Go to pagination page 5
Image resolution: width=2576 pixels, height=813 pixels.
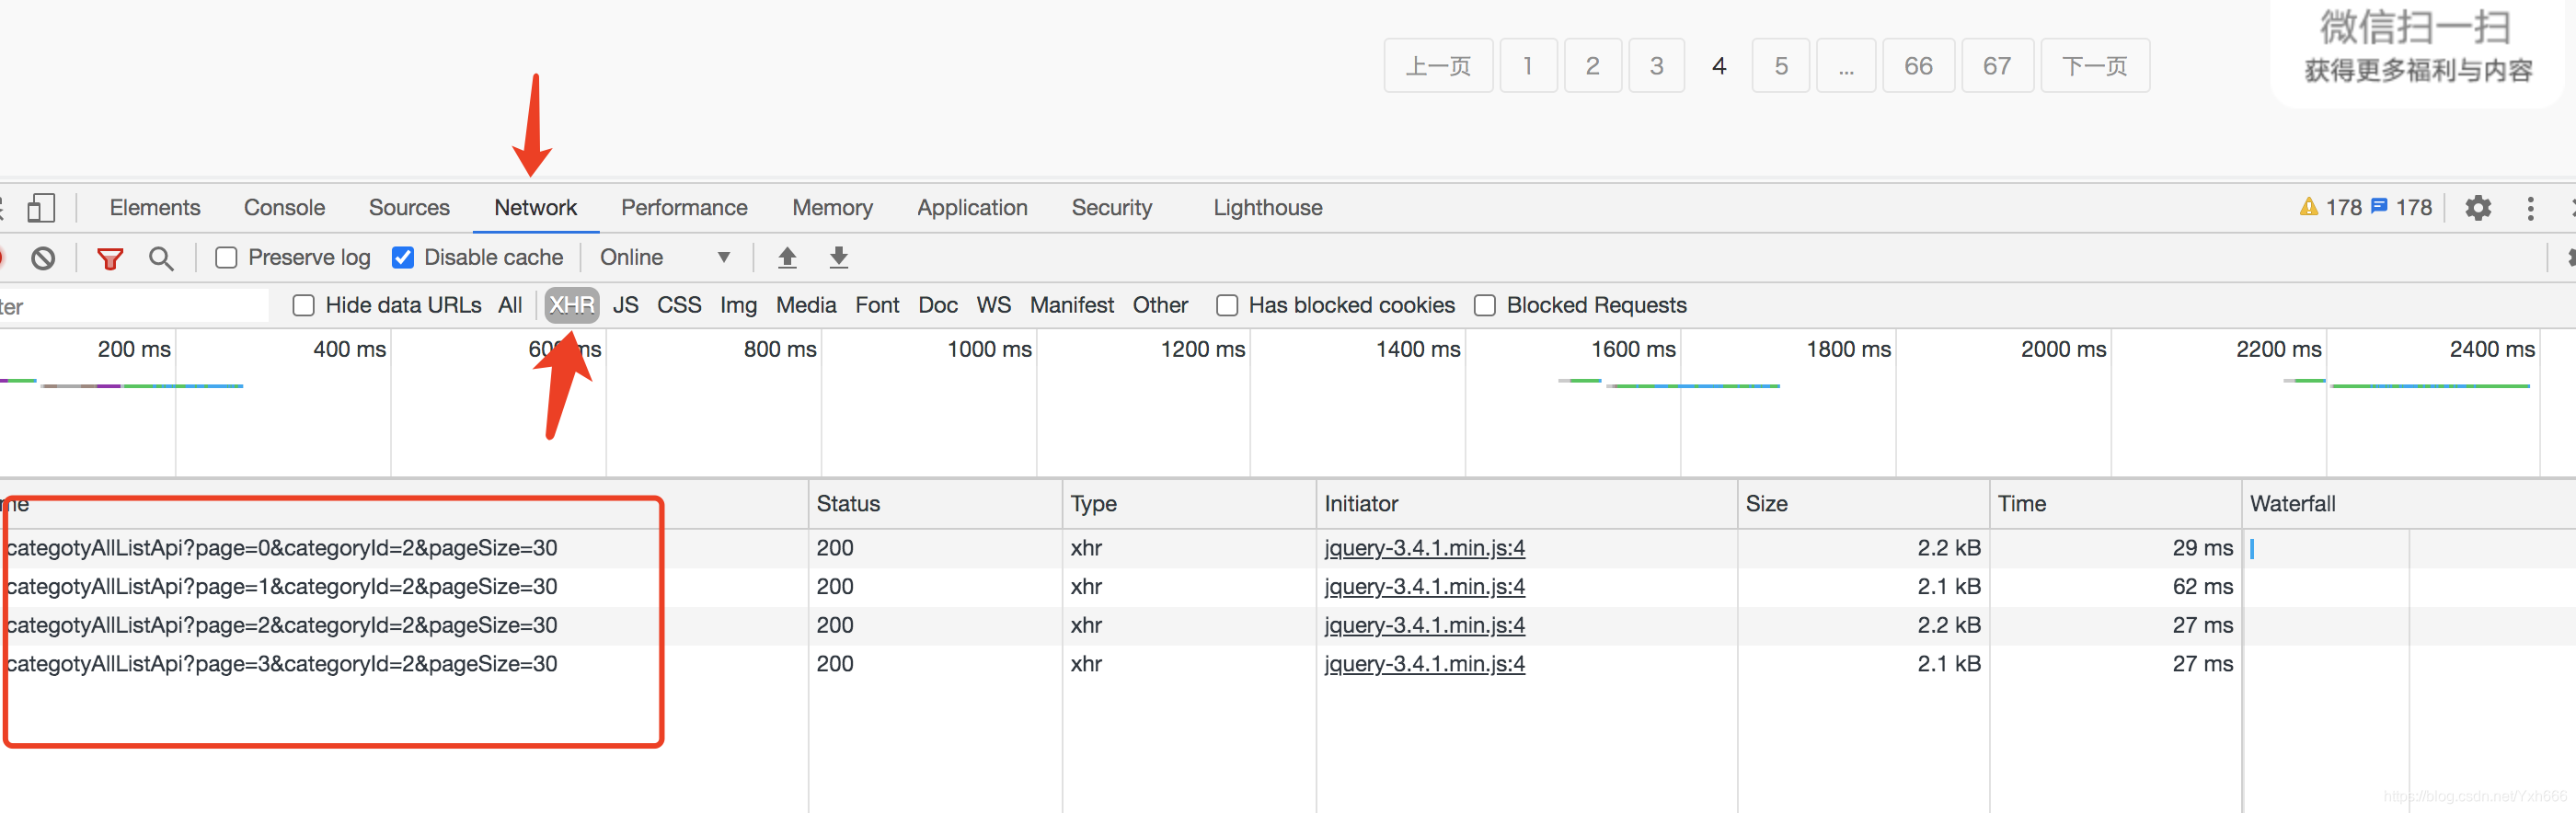(1781, 66)
